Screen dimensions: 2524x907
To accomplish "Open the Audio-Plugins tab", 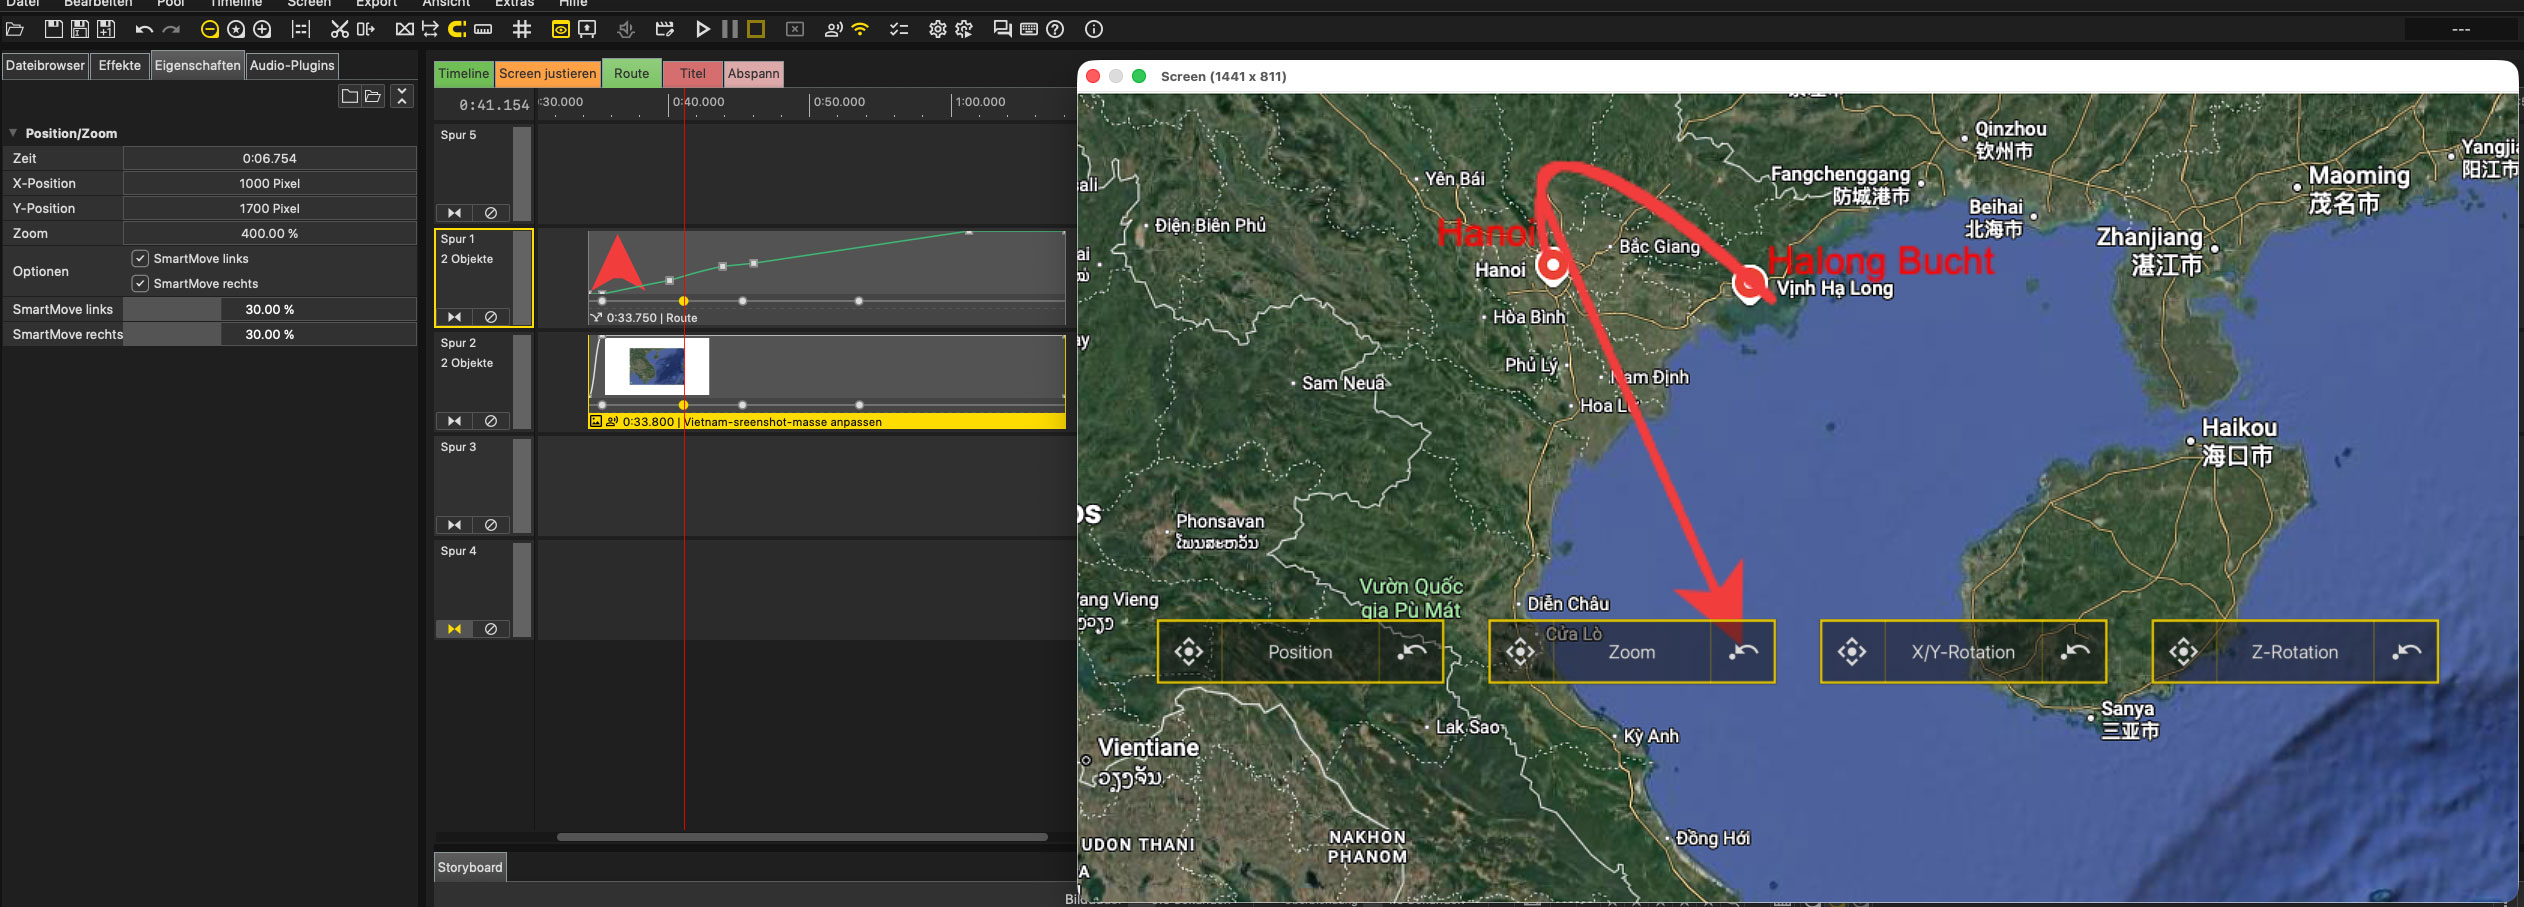I will pos(292,66).
